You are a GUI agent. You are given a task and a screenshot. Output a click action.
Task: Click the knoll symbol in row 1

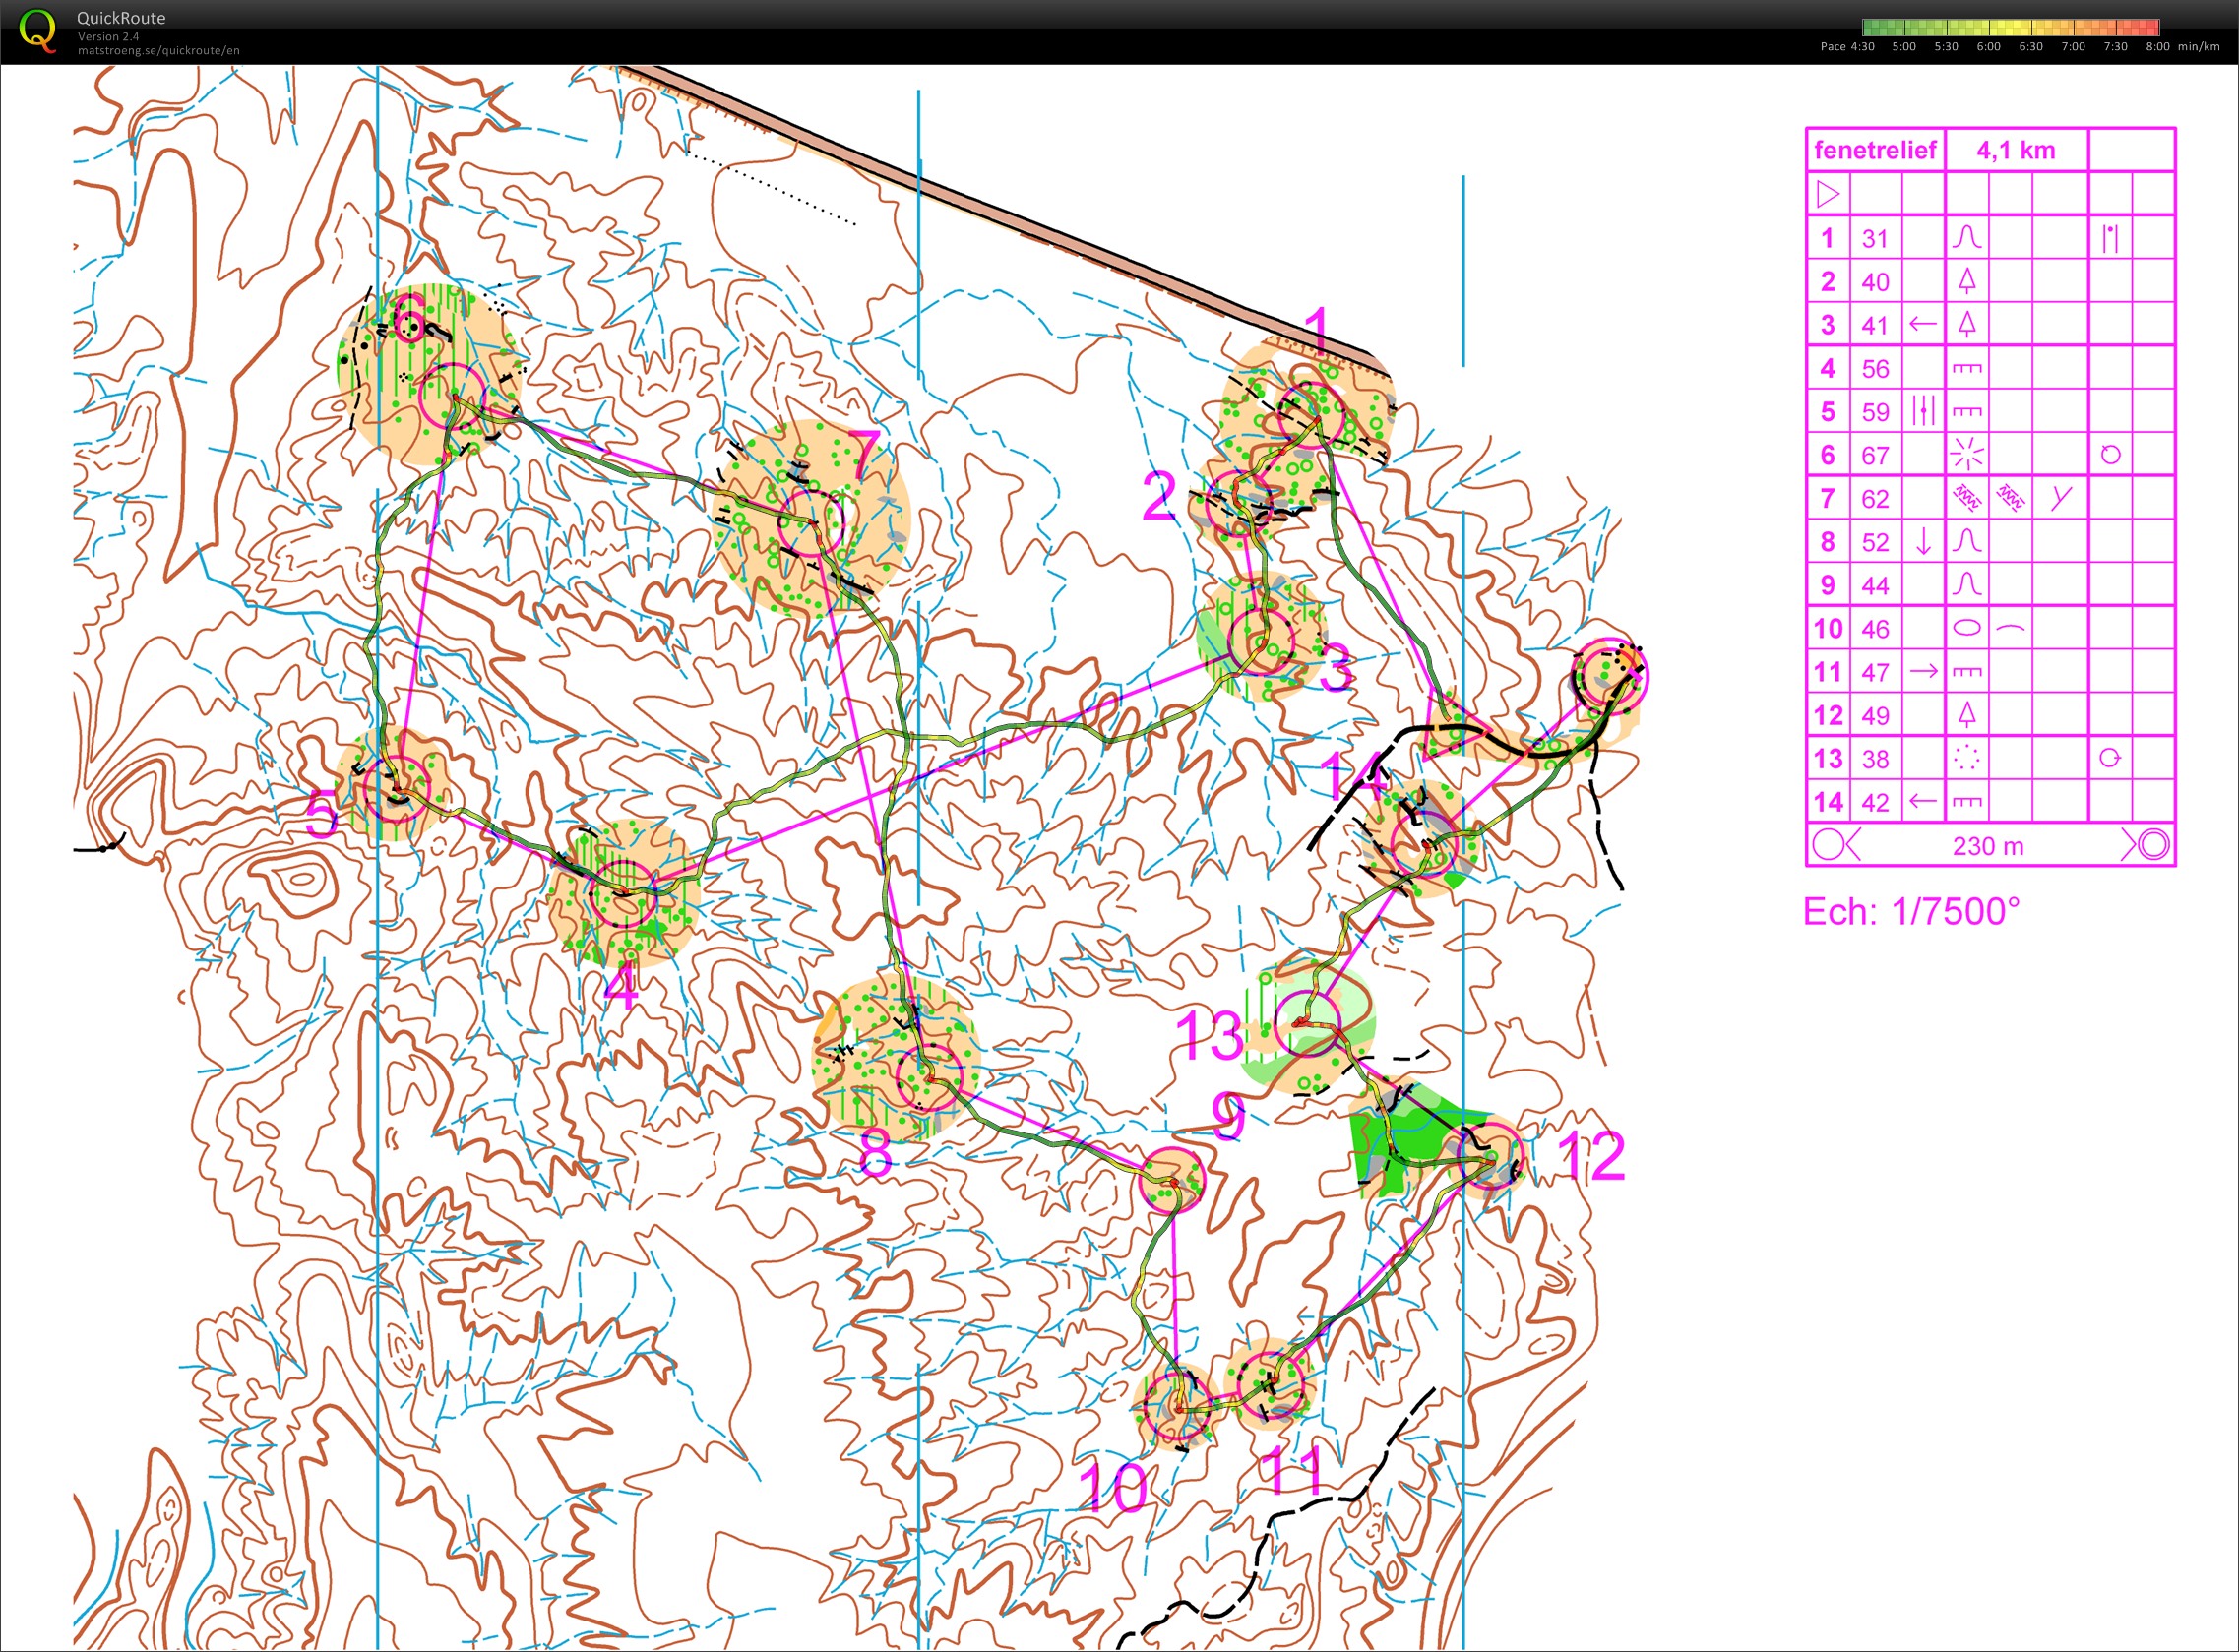(1966, 238)
